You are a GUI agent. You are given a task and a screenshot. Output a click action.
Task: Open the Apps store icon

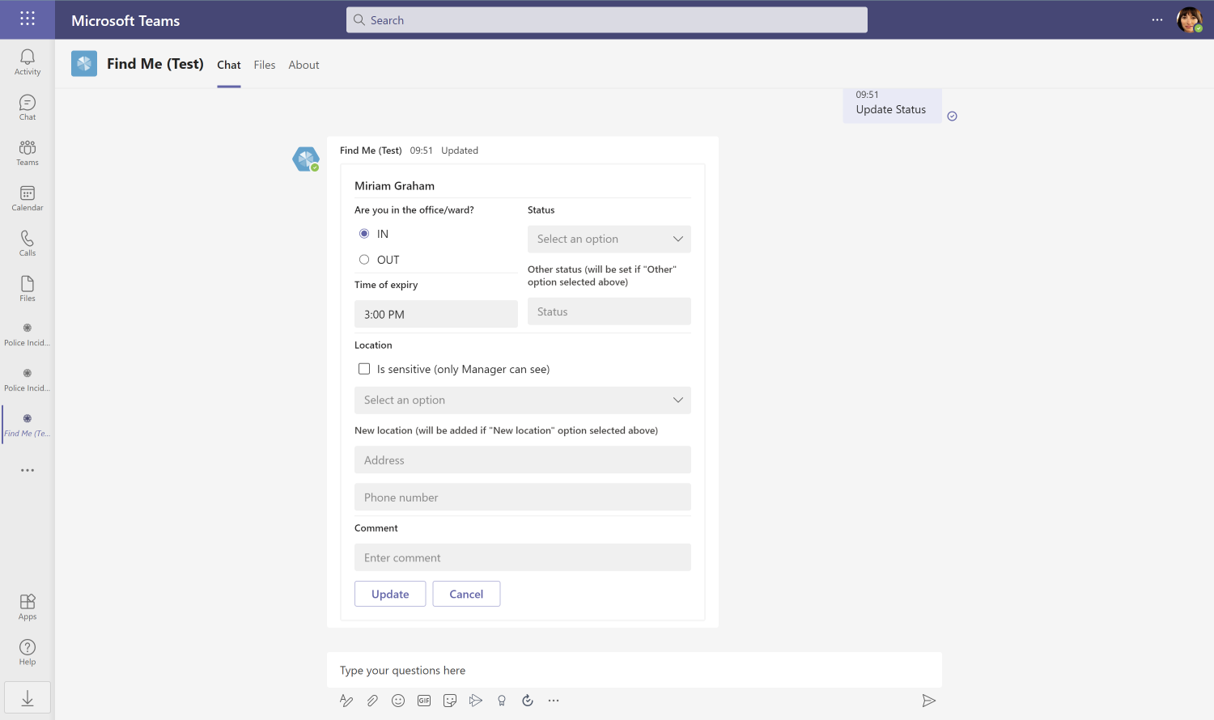(x=27, y=603)
